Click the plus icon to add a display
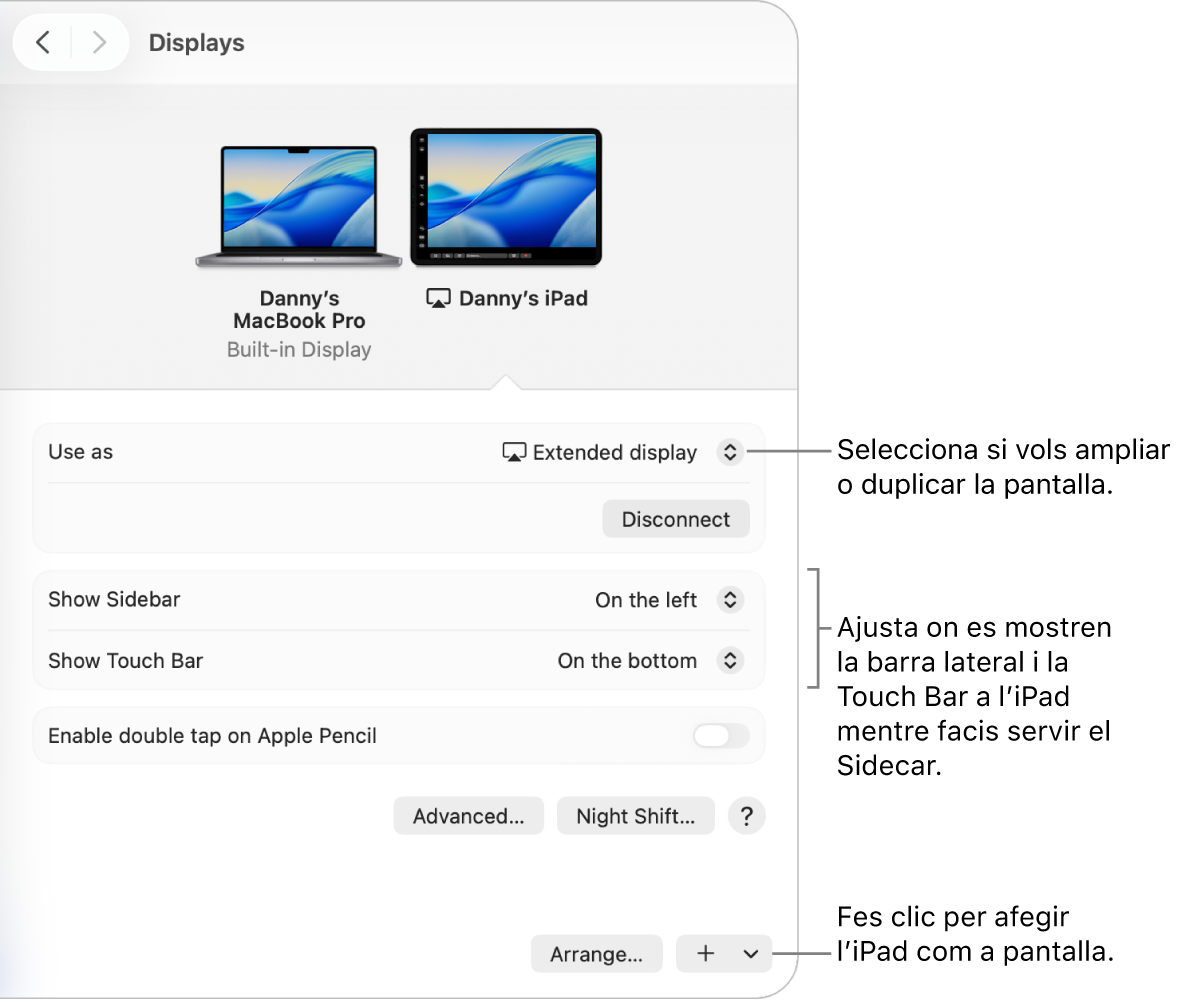The height and width of the screenshot is (1000, 1181). click(707, 954)
